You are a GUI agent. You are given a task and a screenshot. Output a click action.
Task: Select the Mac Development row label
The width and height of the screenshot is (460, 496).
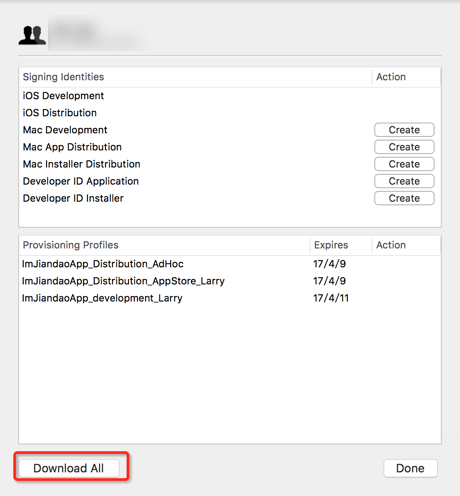coord(65,130)
